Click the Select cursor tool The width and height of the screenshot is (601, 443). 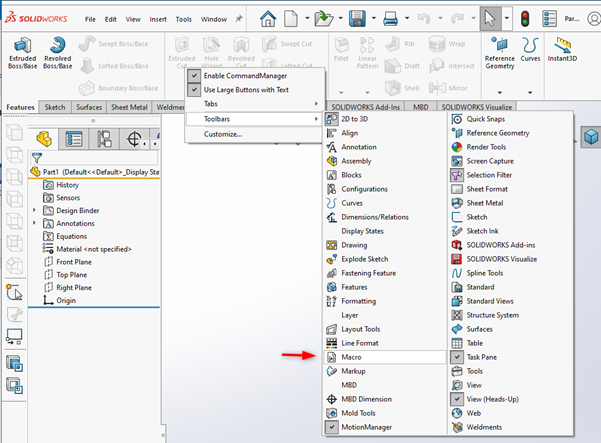pos(490,18)
